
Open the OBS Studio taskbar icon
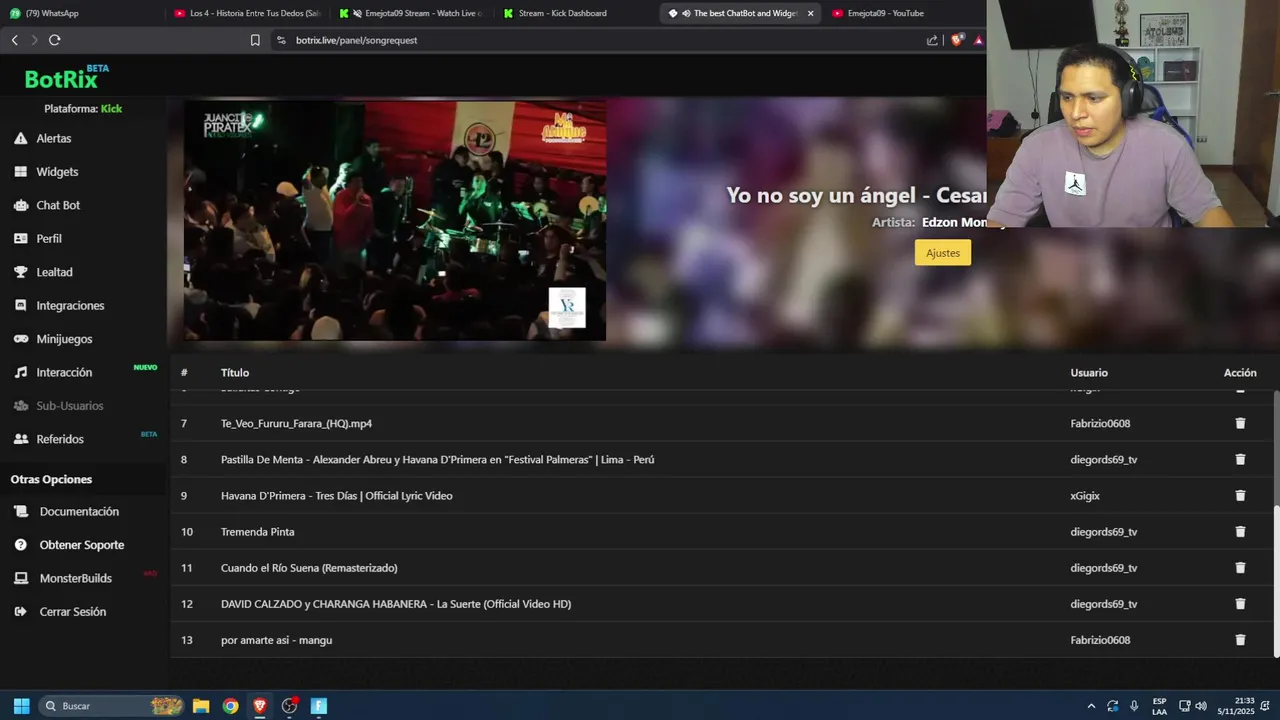pyautogui.click(x=289, y=706)
